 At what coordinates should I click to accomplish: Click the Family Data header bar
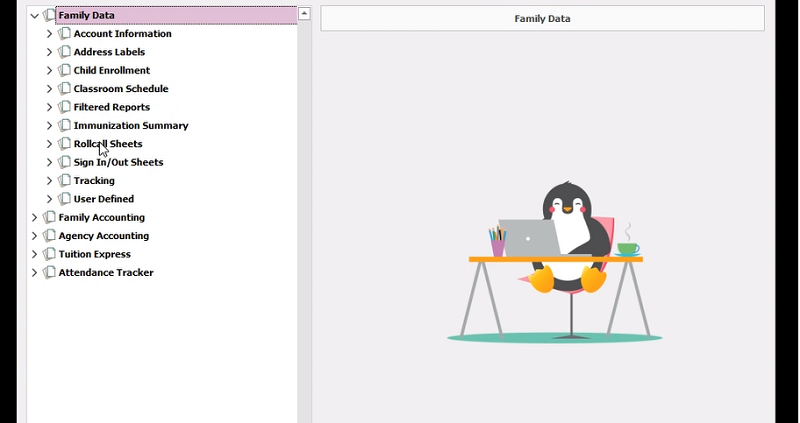(x=542, y=19)
